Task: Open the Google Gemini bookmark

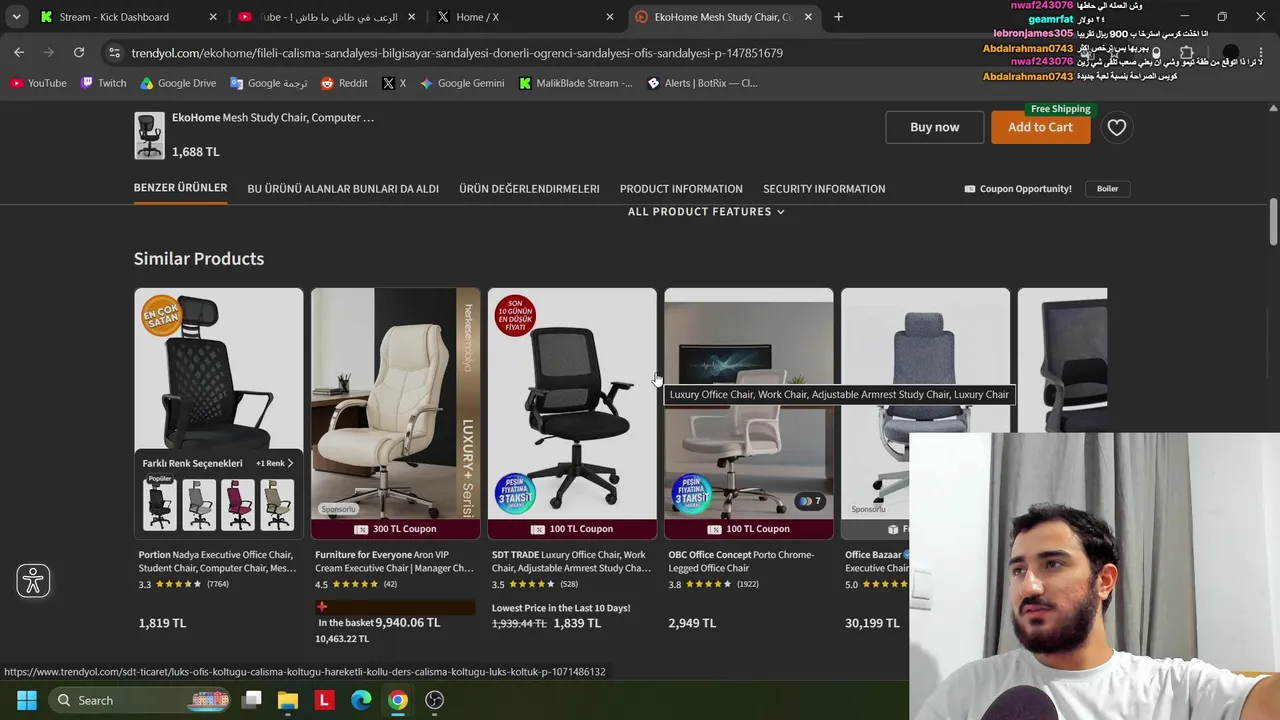Action: click(461, 83)
